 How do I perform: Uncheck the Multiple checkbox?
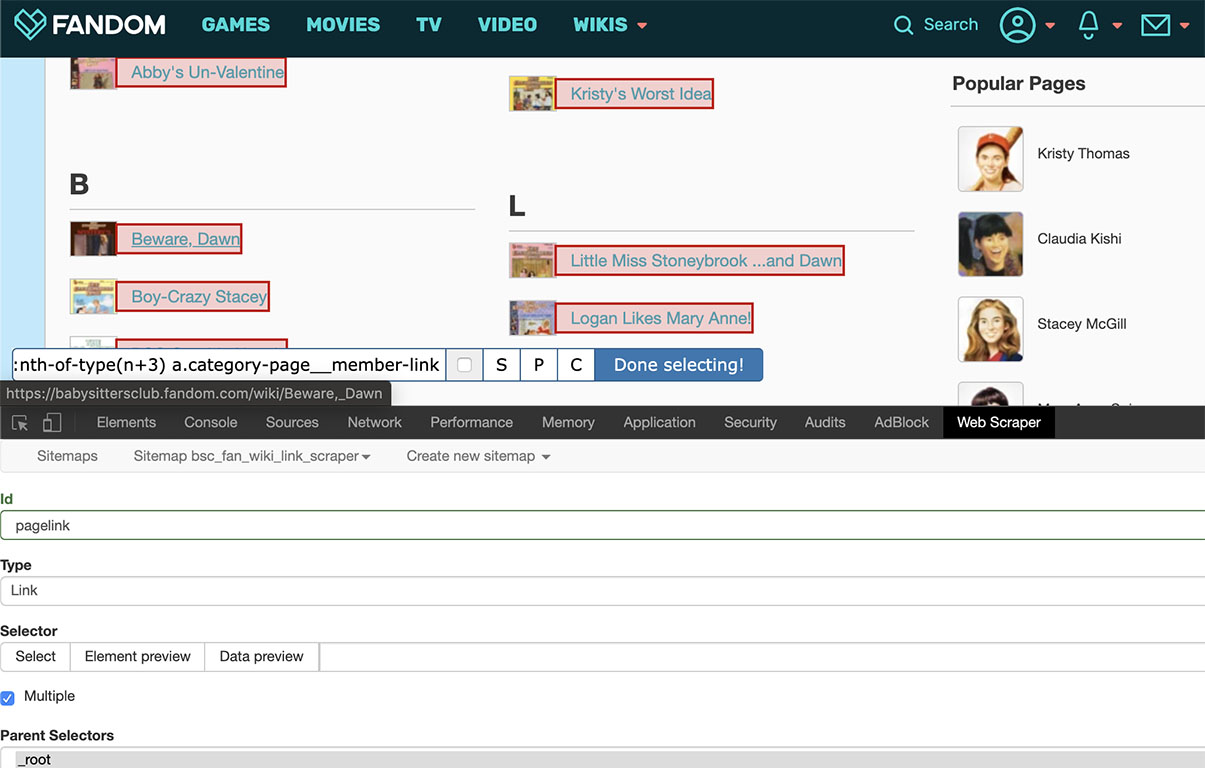point(8,696)
